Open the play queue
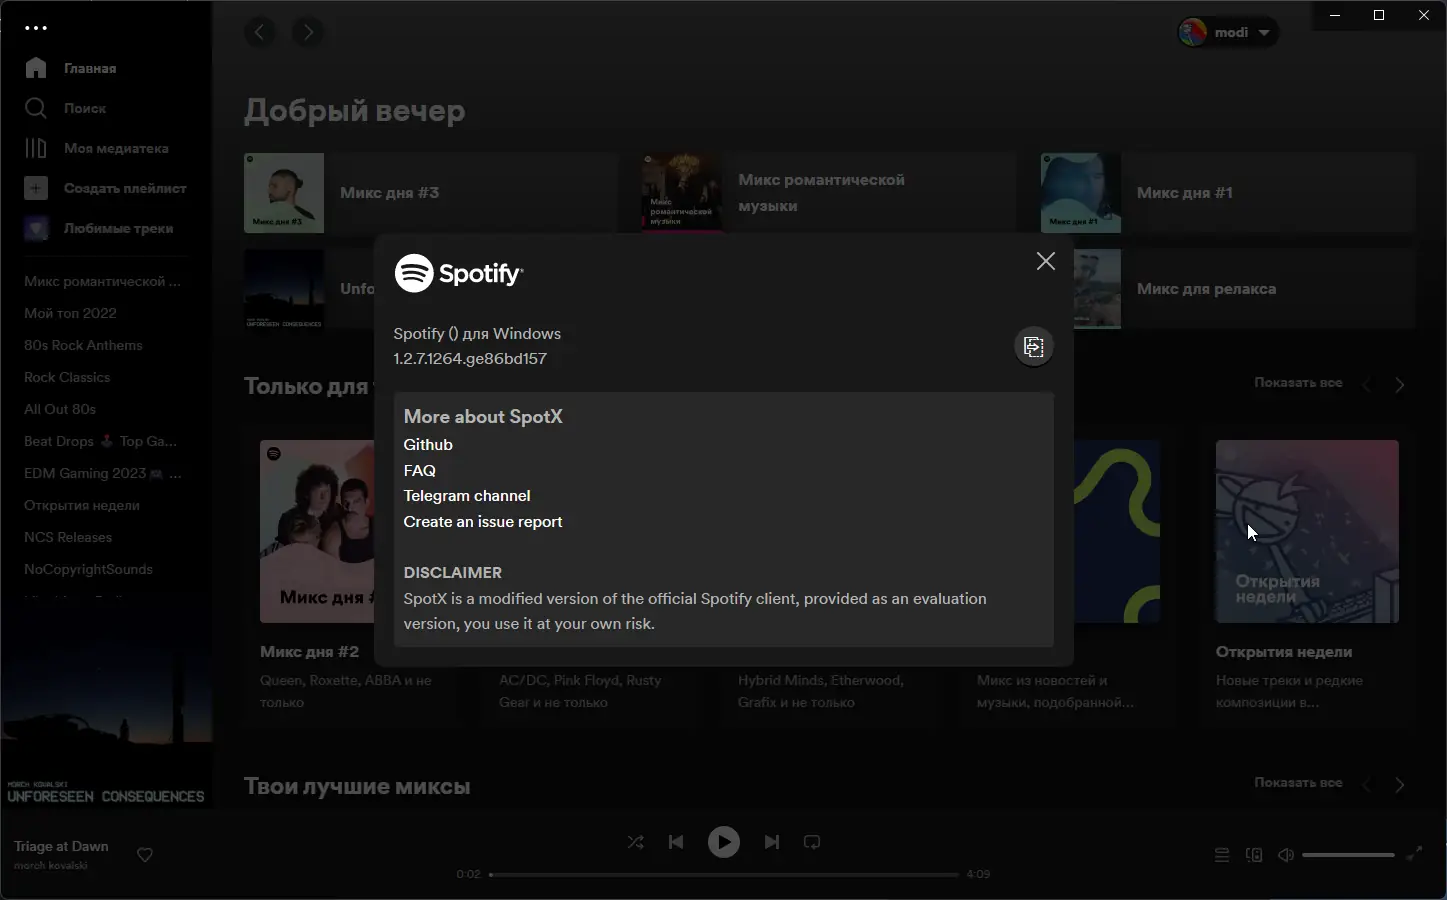The height and width of the screenshot is (900, 1447). (x=1222, y=855)
